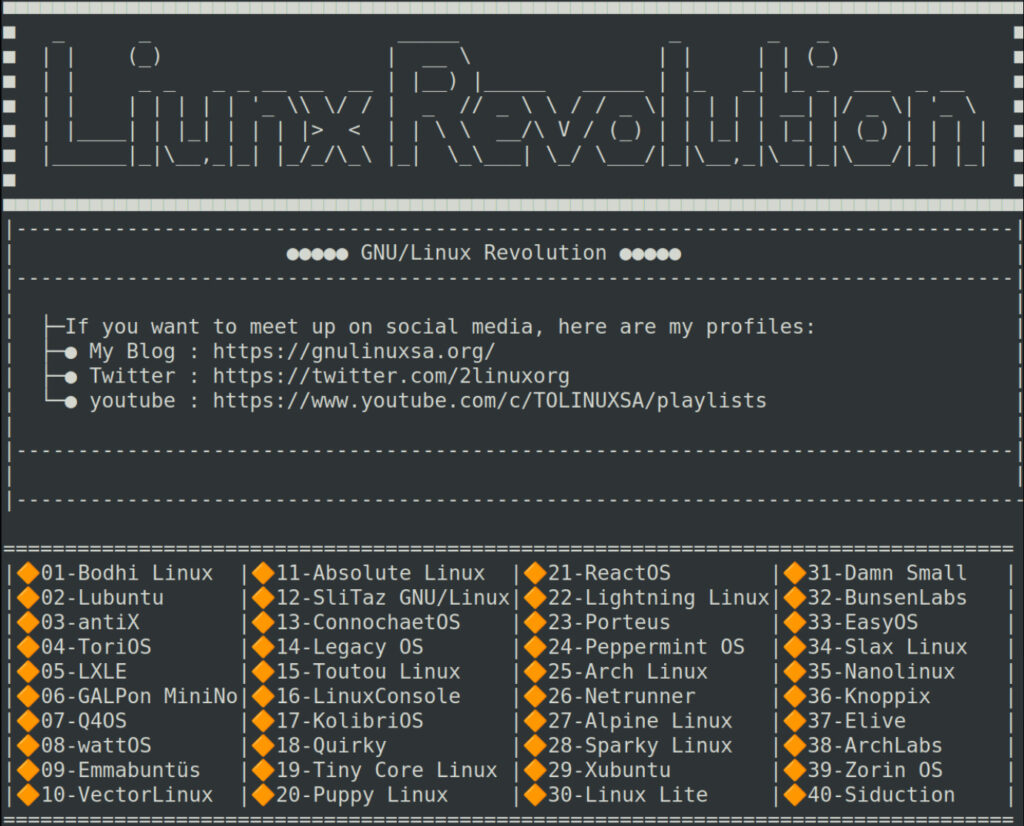
Task: Select the 15-Toutou Linux list entry
Action: click(370, 671)
